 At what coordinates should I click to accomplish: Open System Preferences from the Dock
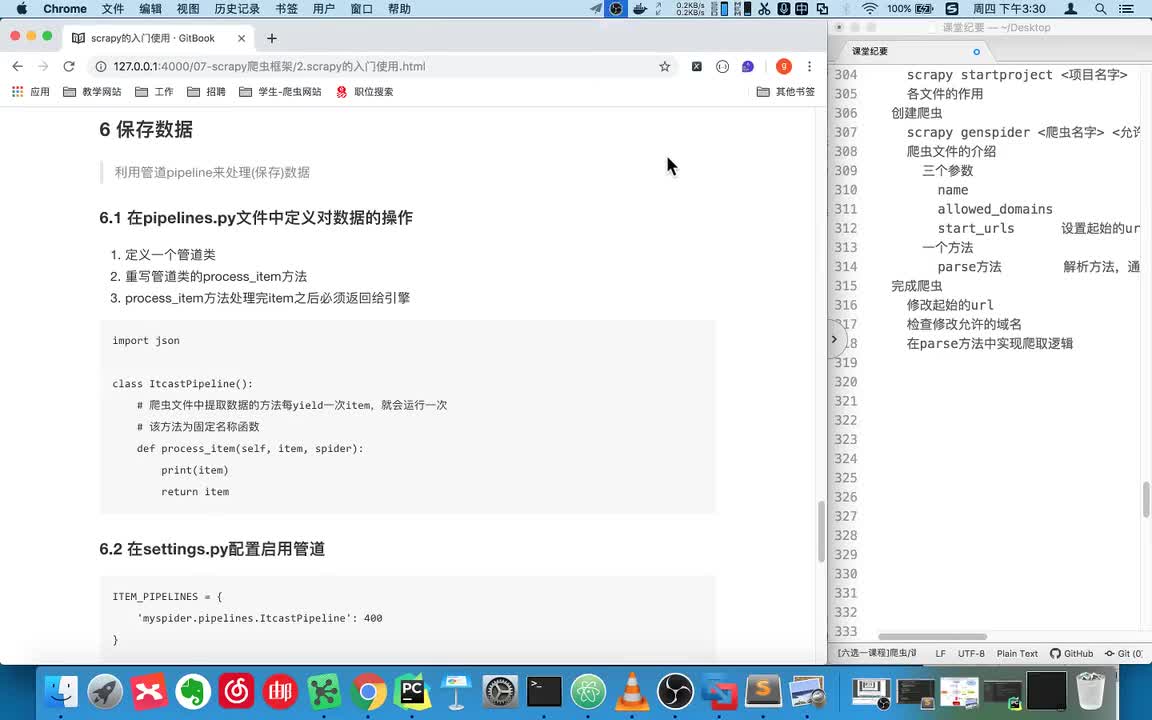coord(500,691)
